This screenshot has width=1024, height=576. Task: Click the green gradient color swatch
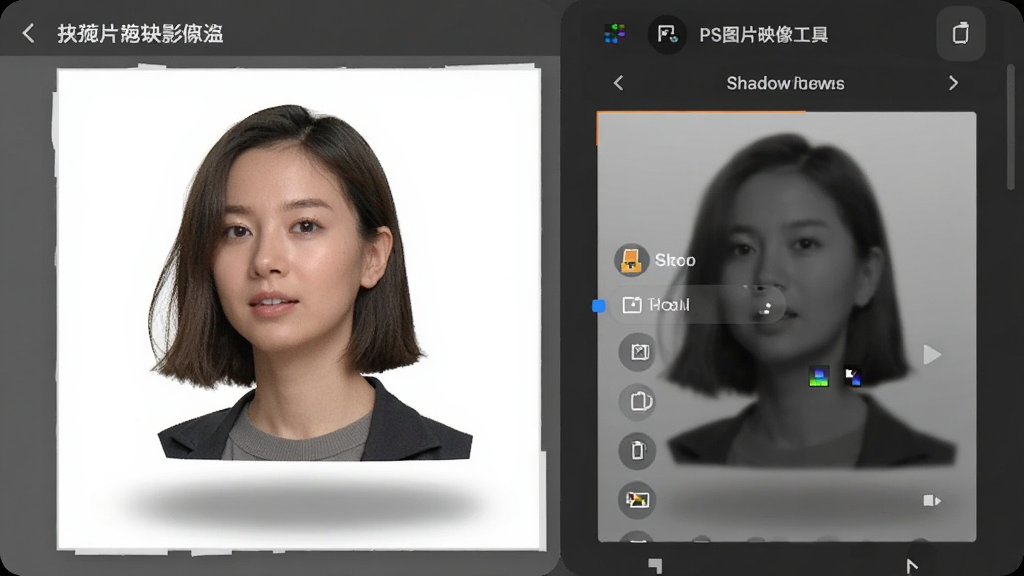[x=818, y=376]
